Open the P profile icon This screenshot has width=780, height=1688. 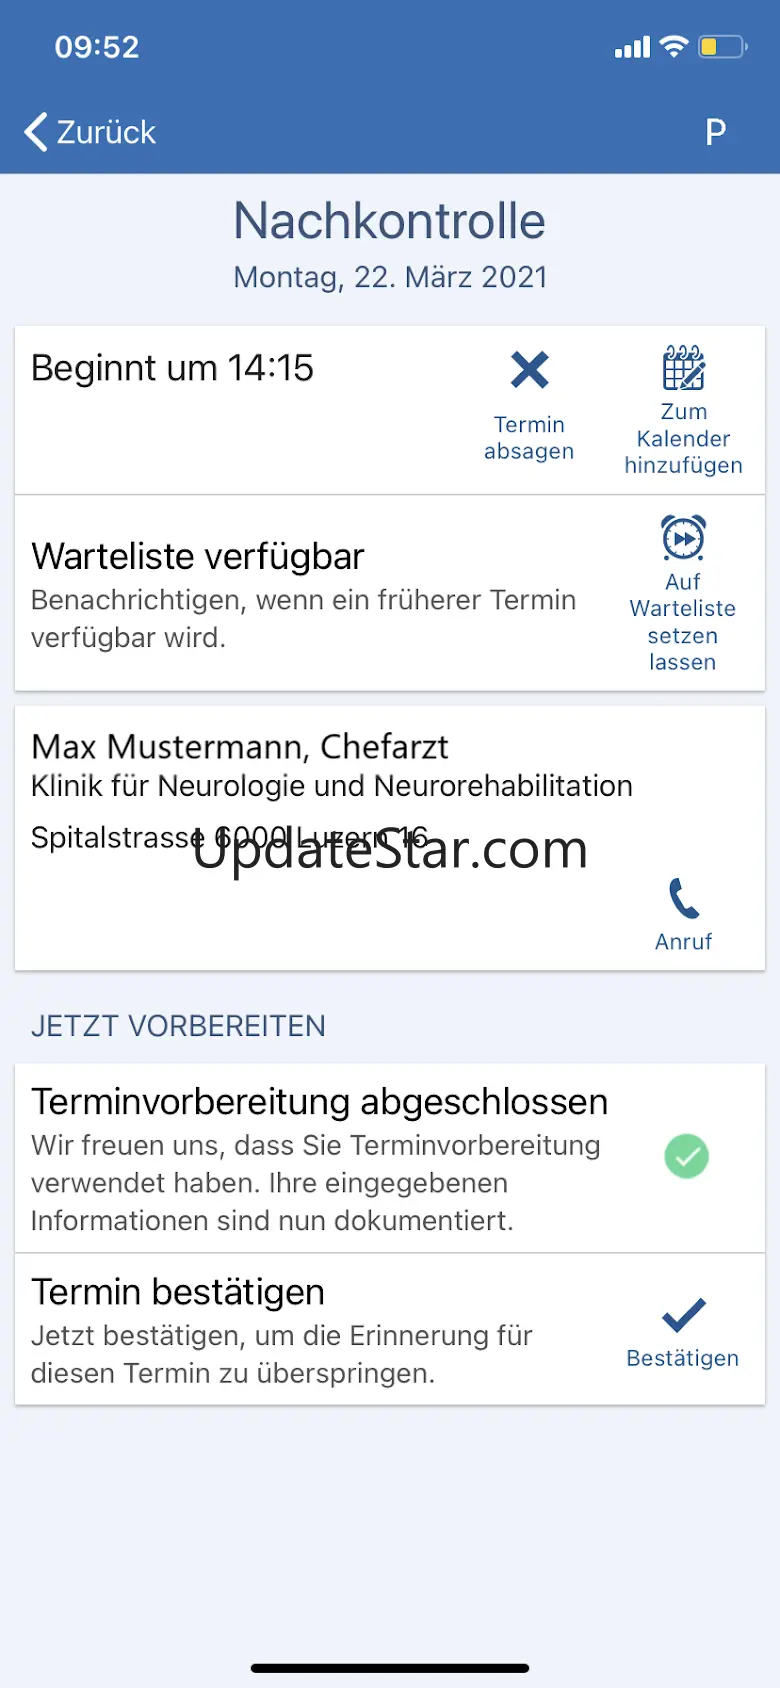[x=715, y=132]
